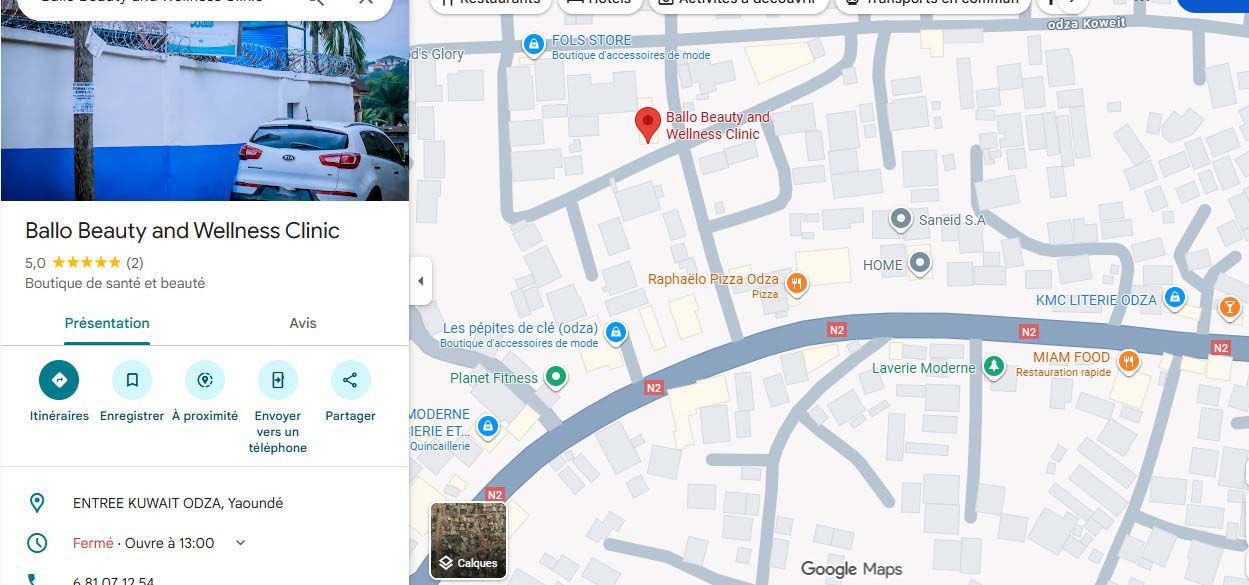The width and height of the screenshot is (1249, 585).
Task: Click the five-star rating stars
Action: [86, 263]
